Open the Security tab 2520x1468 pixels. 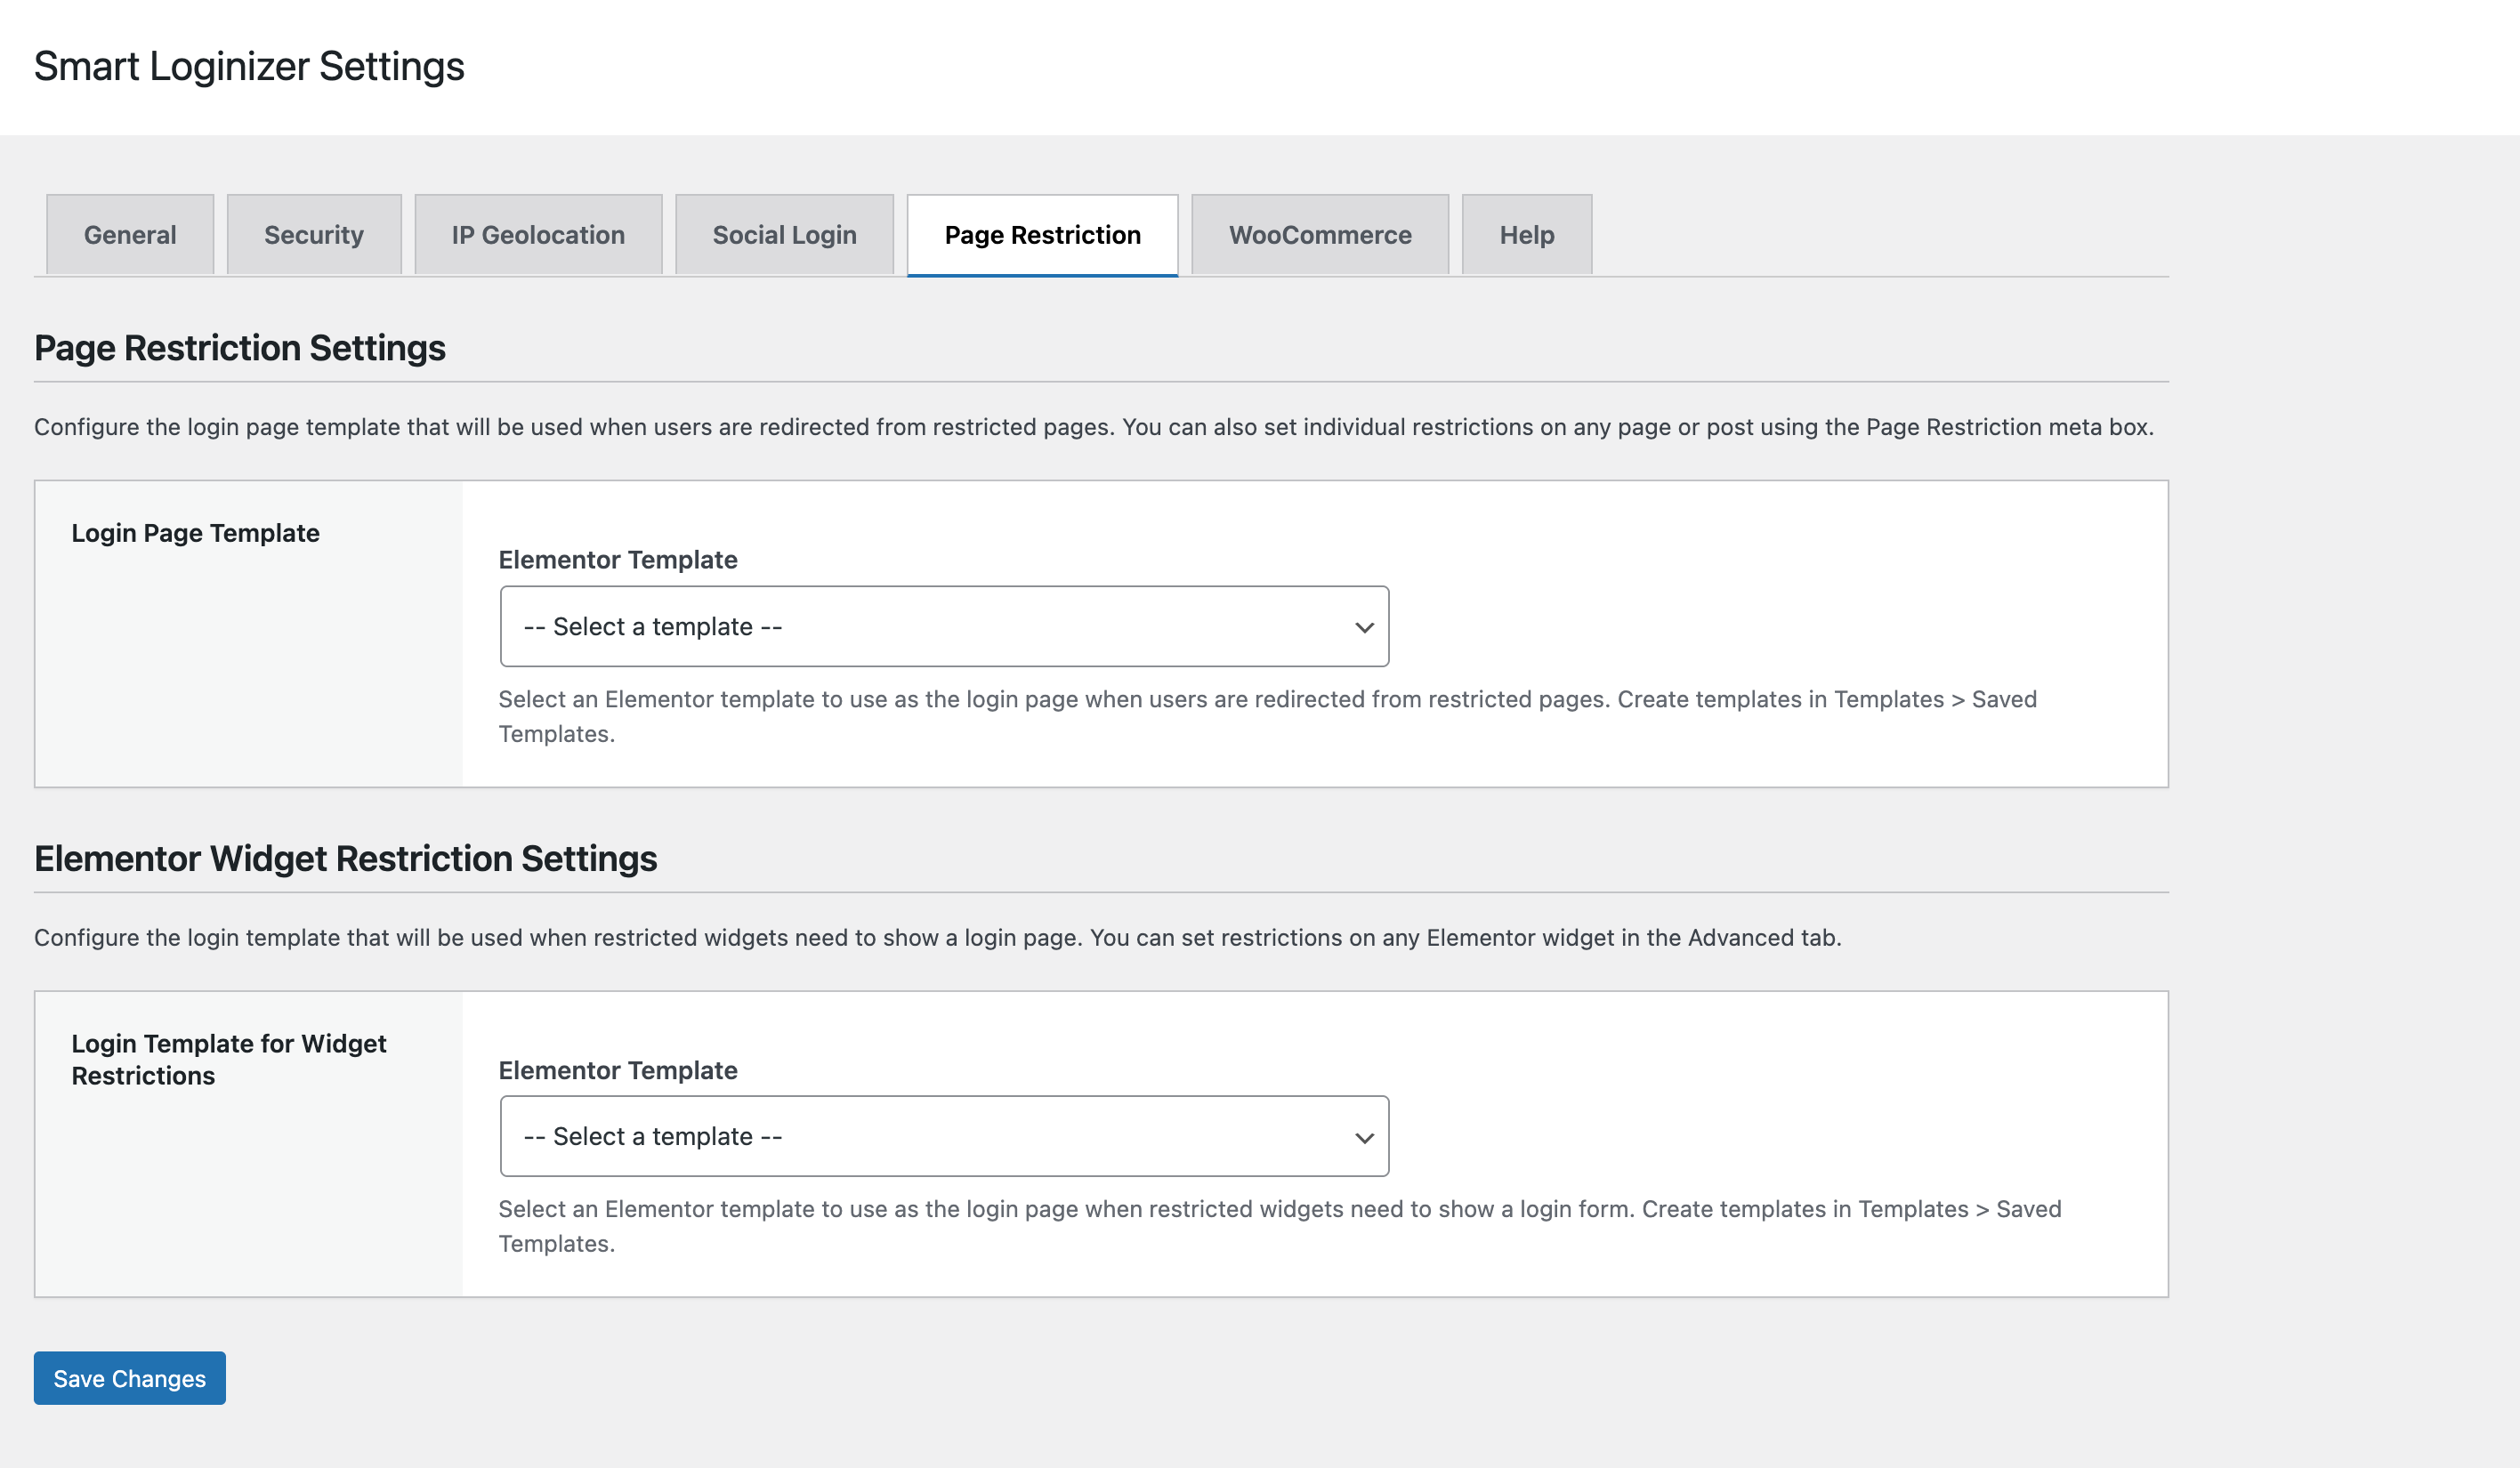pyautogui.click(x=314, y=235)
